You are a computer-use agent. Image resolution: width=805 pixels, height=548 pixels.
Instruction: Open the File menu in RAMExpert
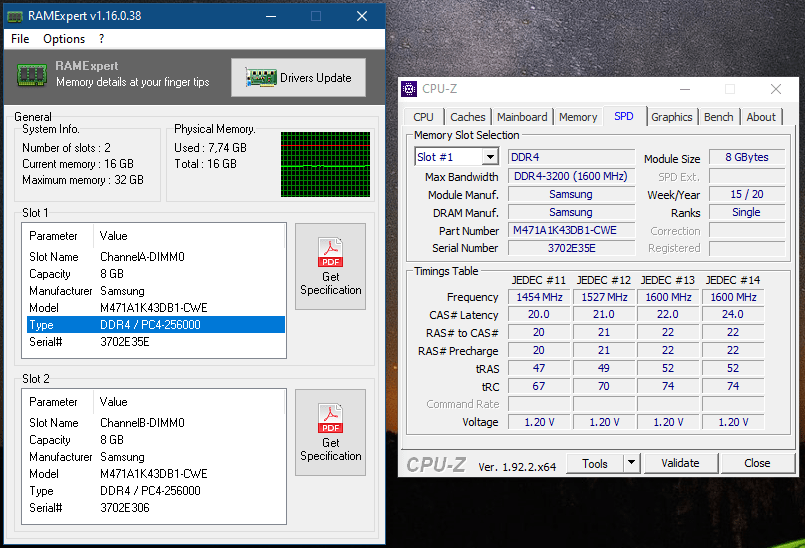click(x=20, y=39)
